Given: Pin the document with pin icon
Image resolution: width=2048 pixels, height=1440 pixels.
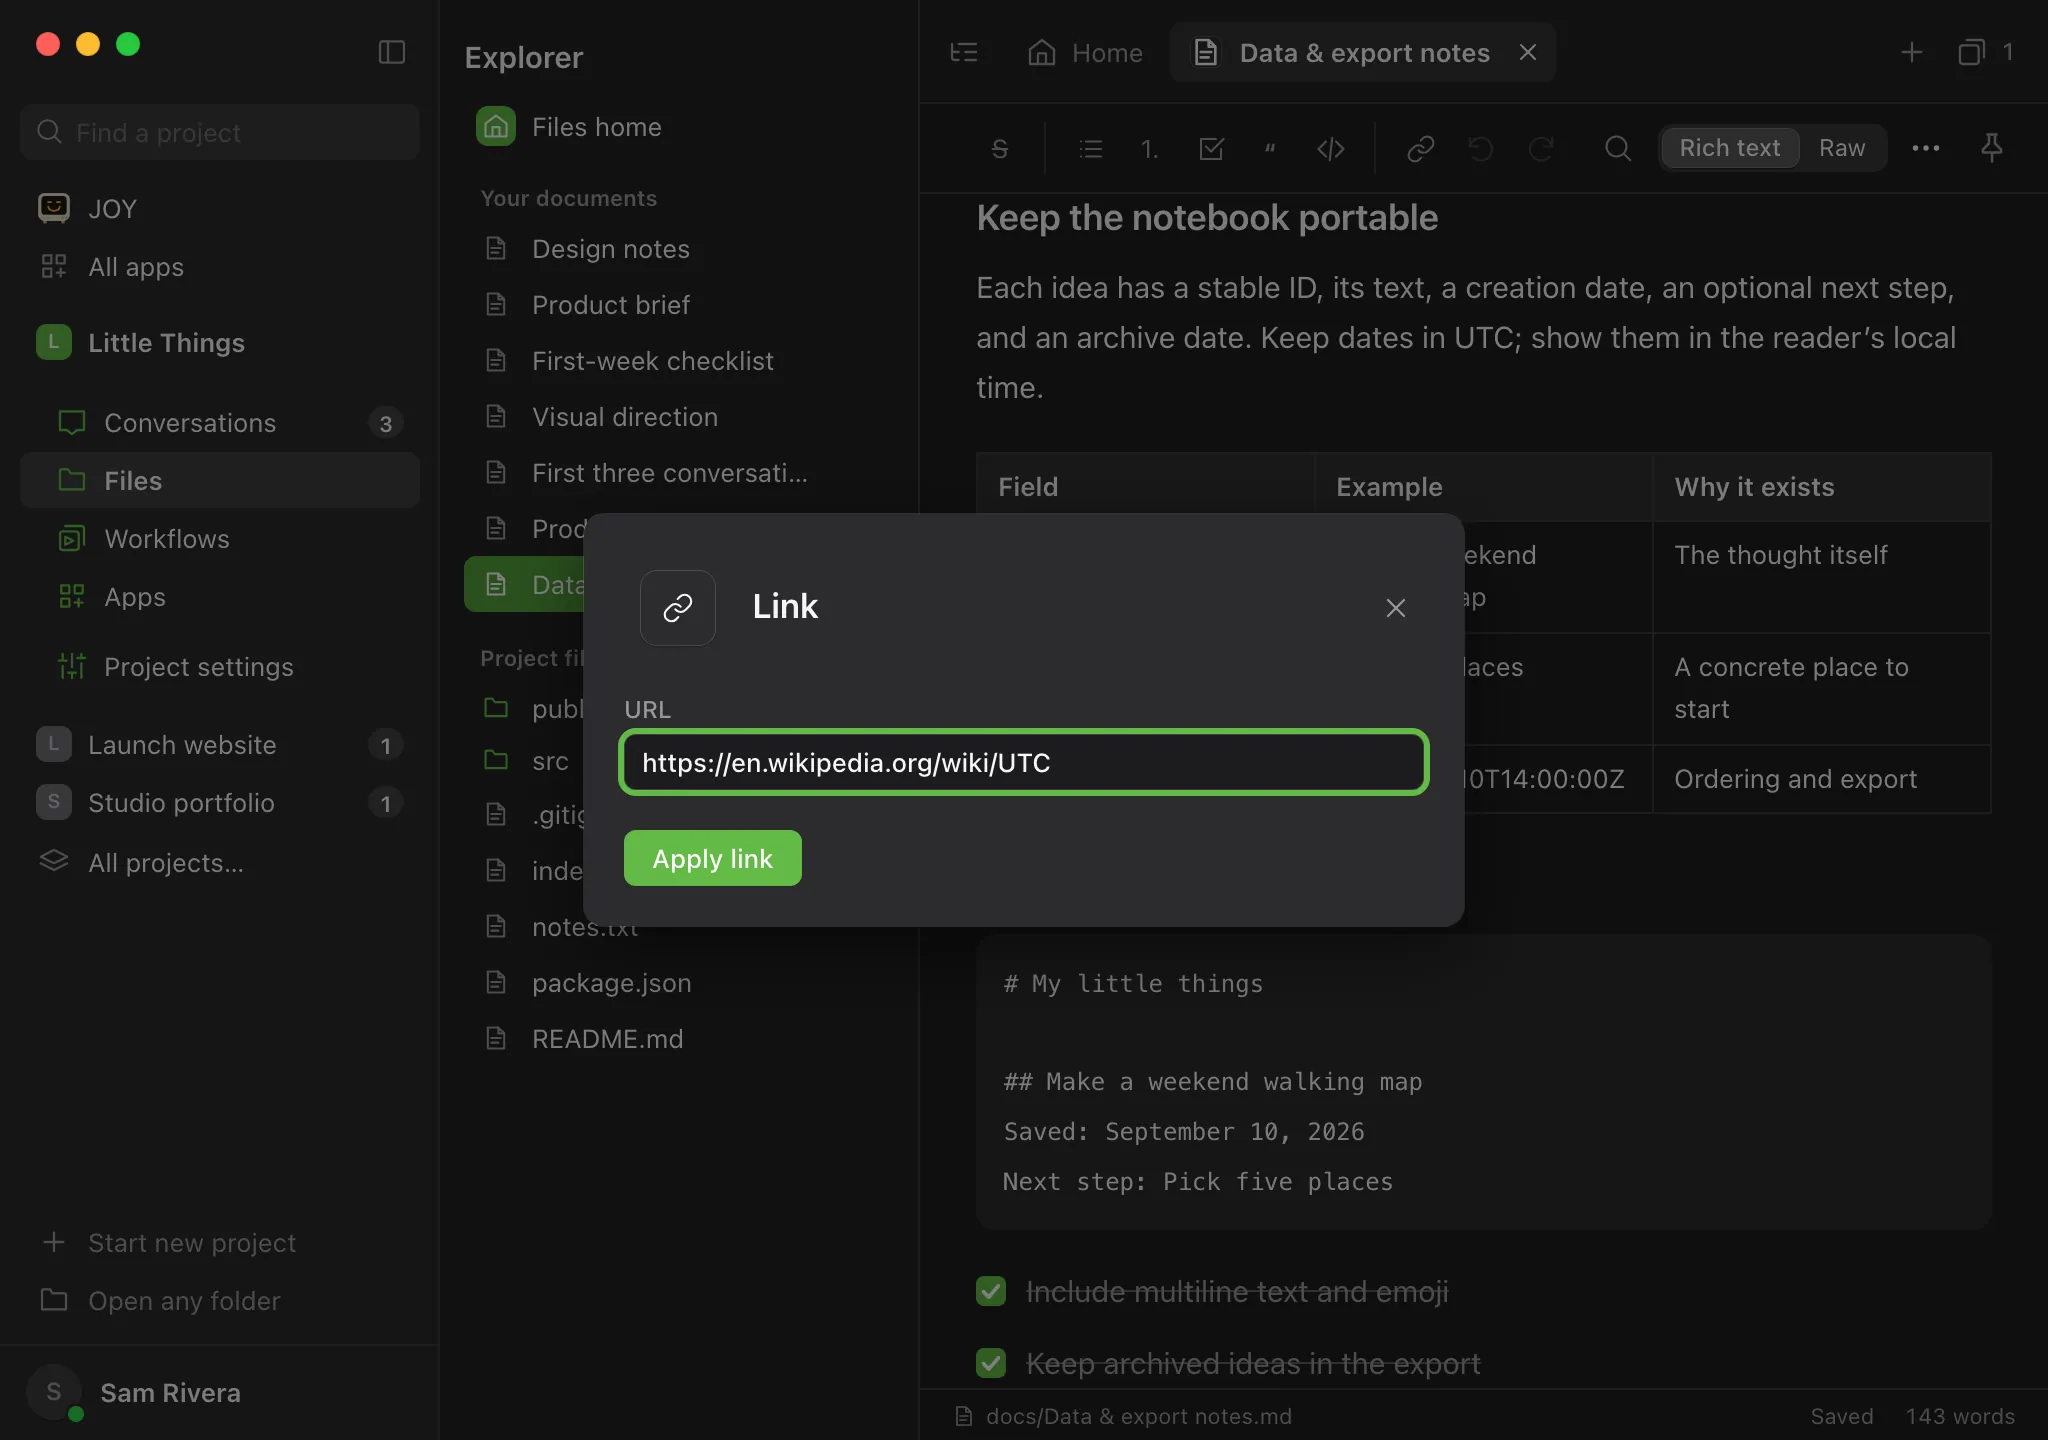Looking at the screenshot, I should point(1992,148).
